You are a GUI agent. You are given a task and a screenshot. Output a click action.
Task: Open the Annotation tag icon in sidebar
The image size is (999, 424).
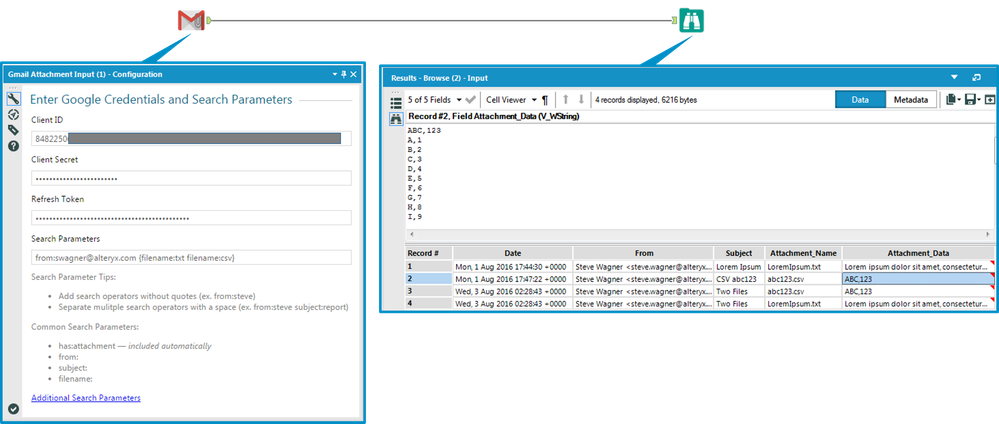pos(13,130)
